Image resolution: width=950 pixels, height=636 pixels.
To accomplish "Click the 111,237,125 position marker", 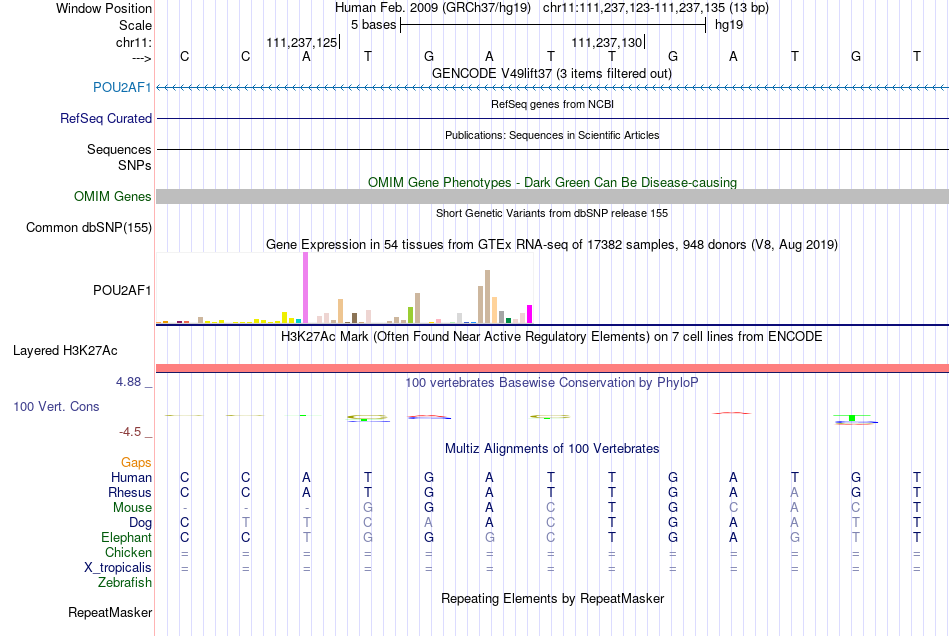I will coord(302,42).
